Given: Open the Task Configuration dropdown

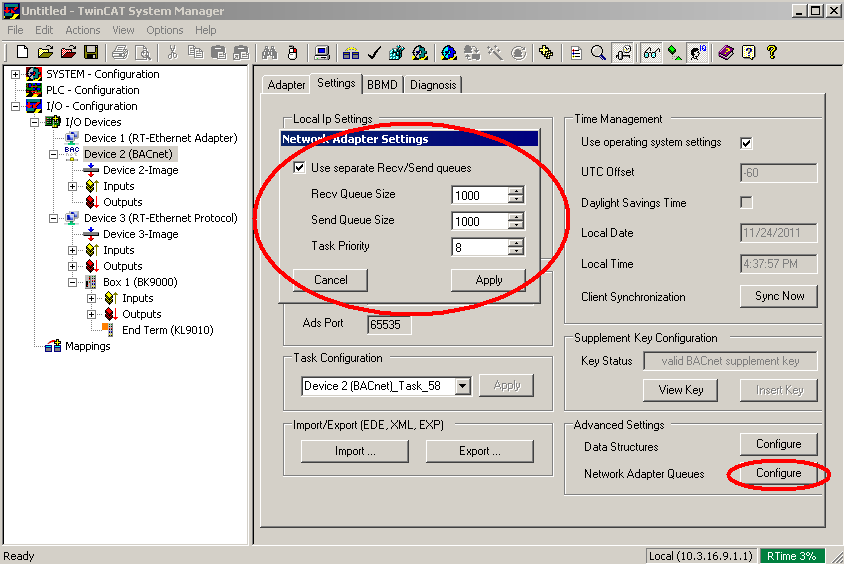Looking at the screenshot, I should (x=462, y=386).
